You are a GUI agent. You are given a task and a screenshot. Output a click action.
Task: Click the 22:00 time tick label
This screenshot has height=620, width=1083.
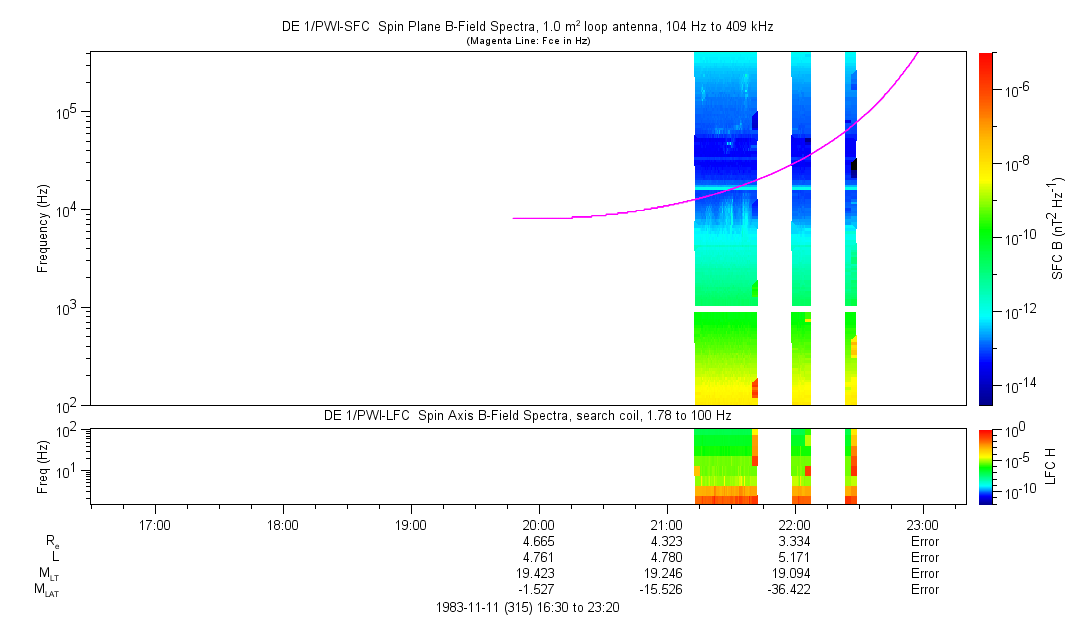pyautogui.click(x=794, y=524)
